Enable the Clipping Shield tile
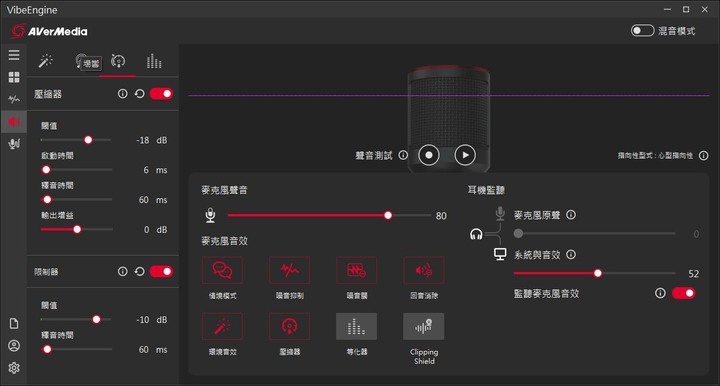Image resolution: width=720 pixels, height=386 pixels. coord(423,326)
